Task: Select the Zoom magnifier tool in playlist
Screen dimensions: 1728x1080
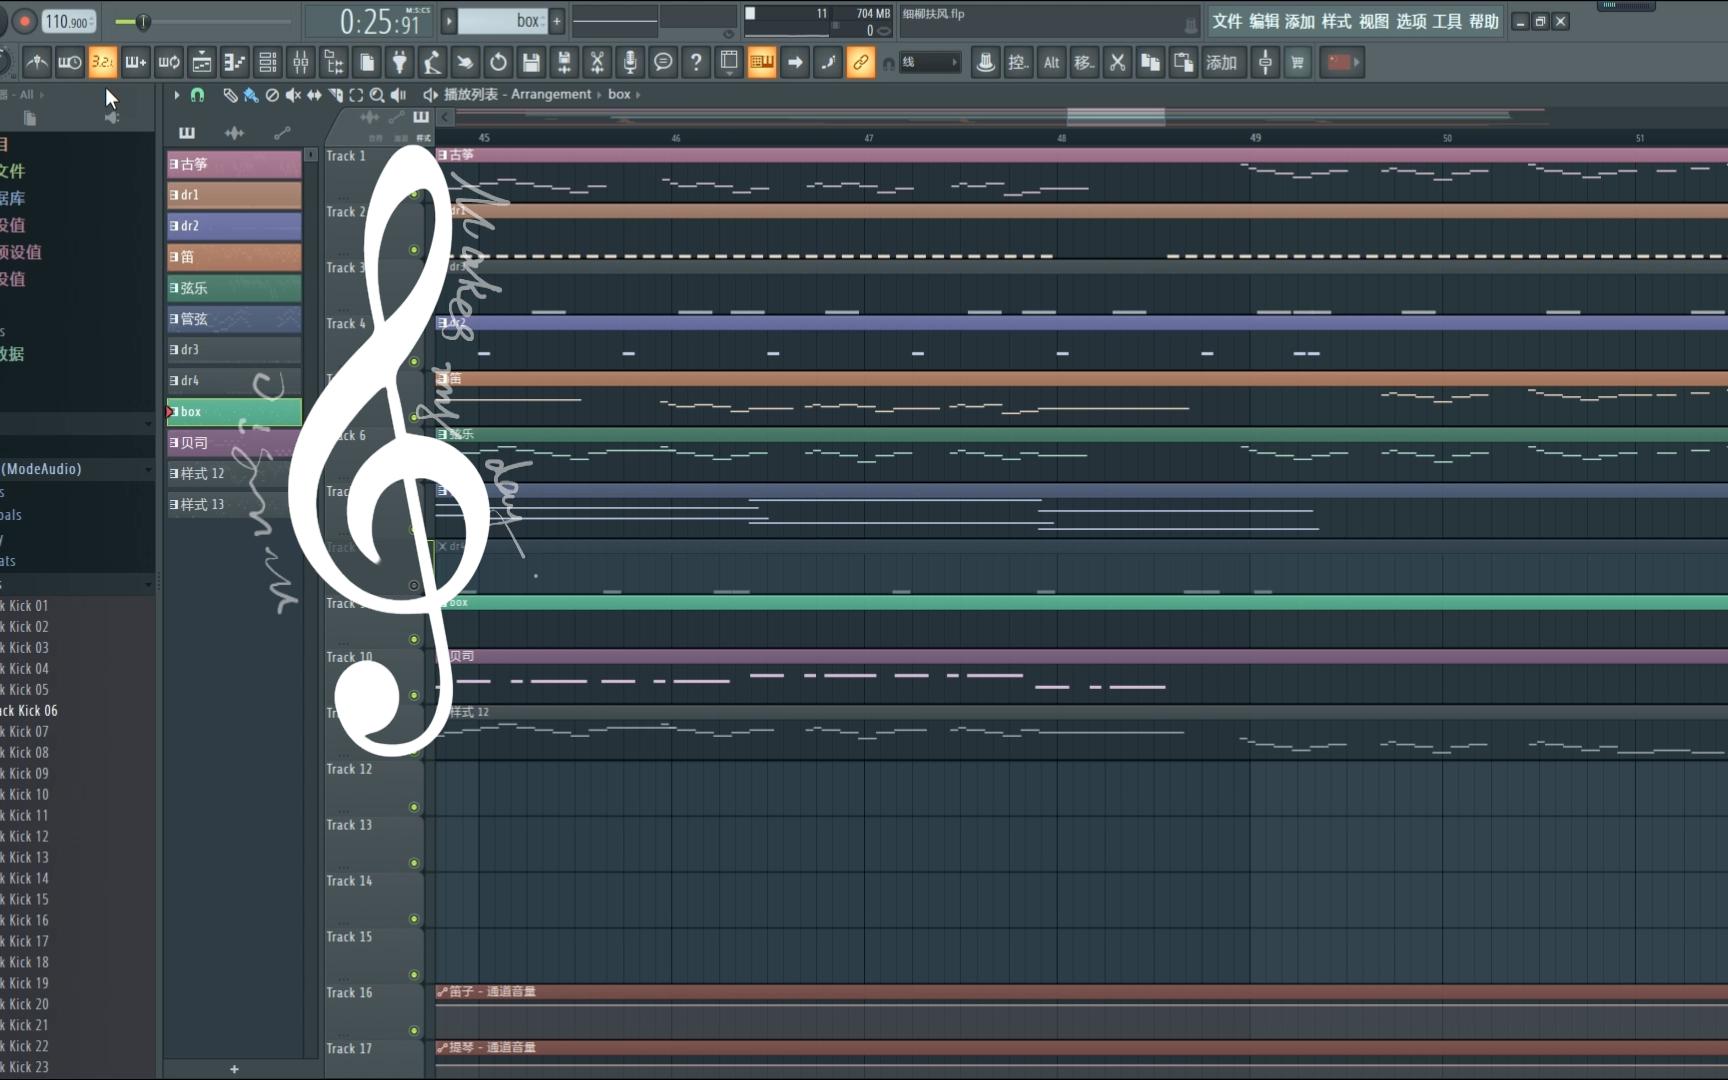Action: (377, 95)
